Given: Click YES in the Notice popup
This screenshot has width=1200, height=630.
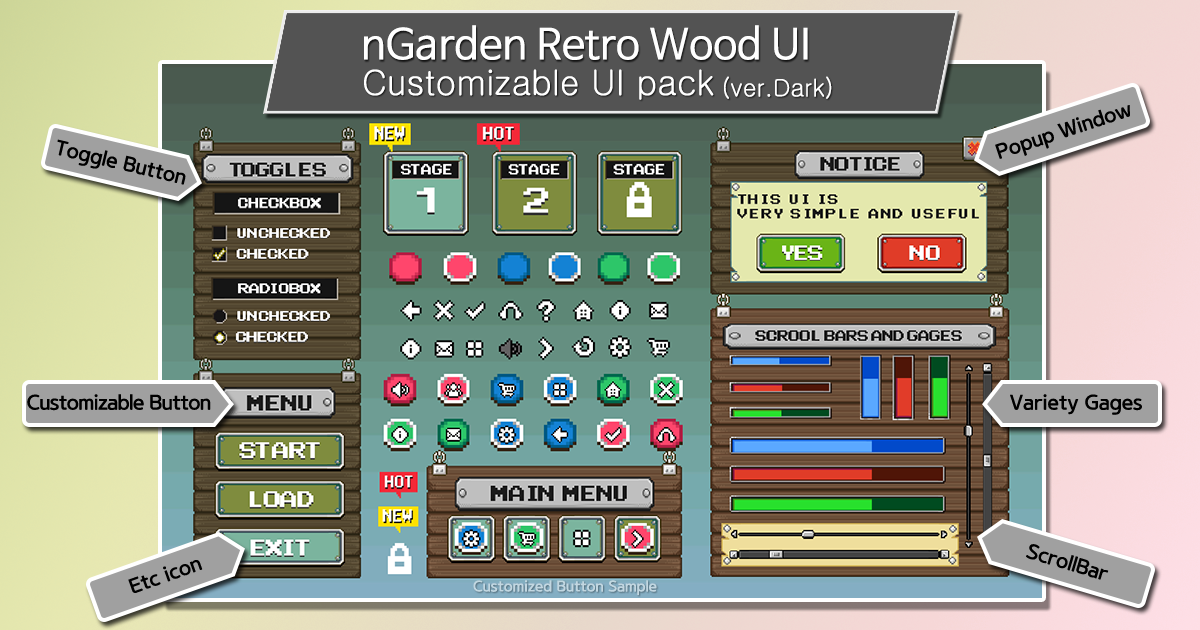Looking at the screenshot, I should (x=801, y=253).
